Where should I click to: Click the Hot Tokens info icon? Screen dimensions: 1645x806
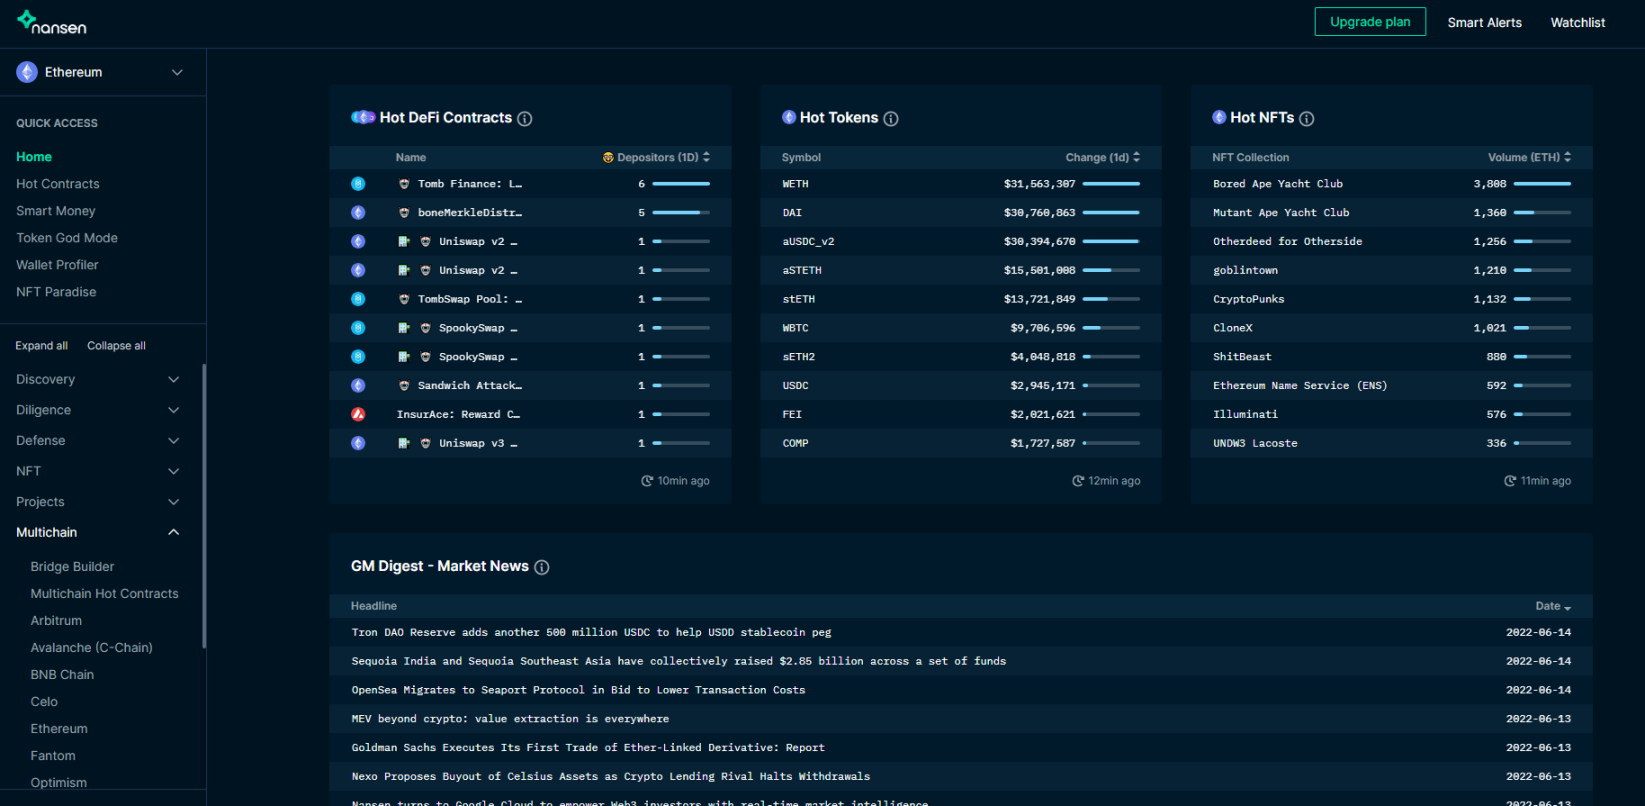pyautogui.click(x=891, y=119)
